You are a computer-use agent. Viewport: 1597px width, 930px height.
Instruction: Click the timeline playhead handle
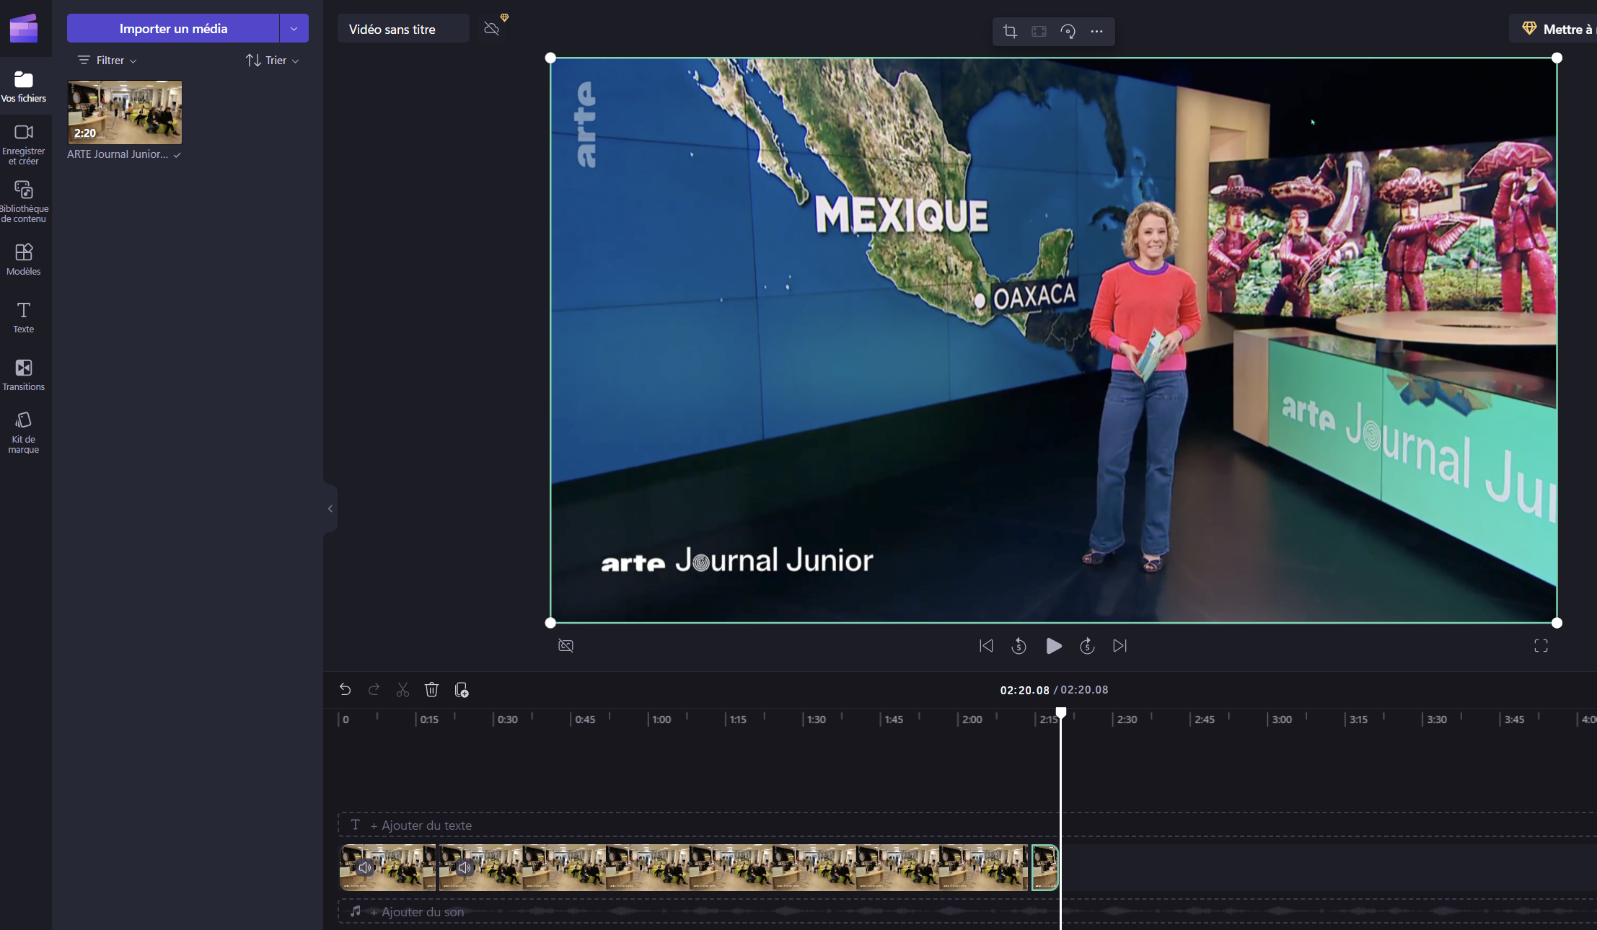pos(1061,713)
